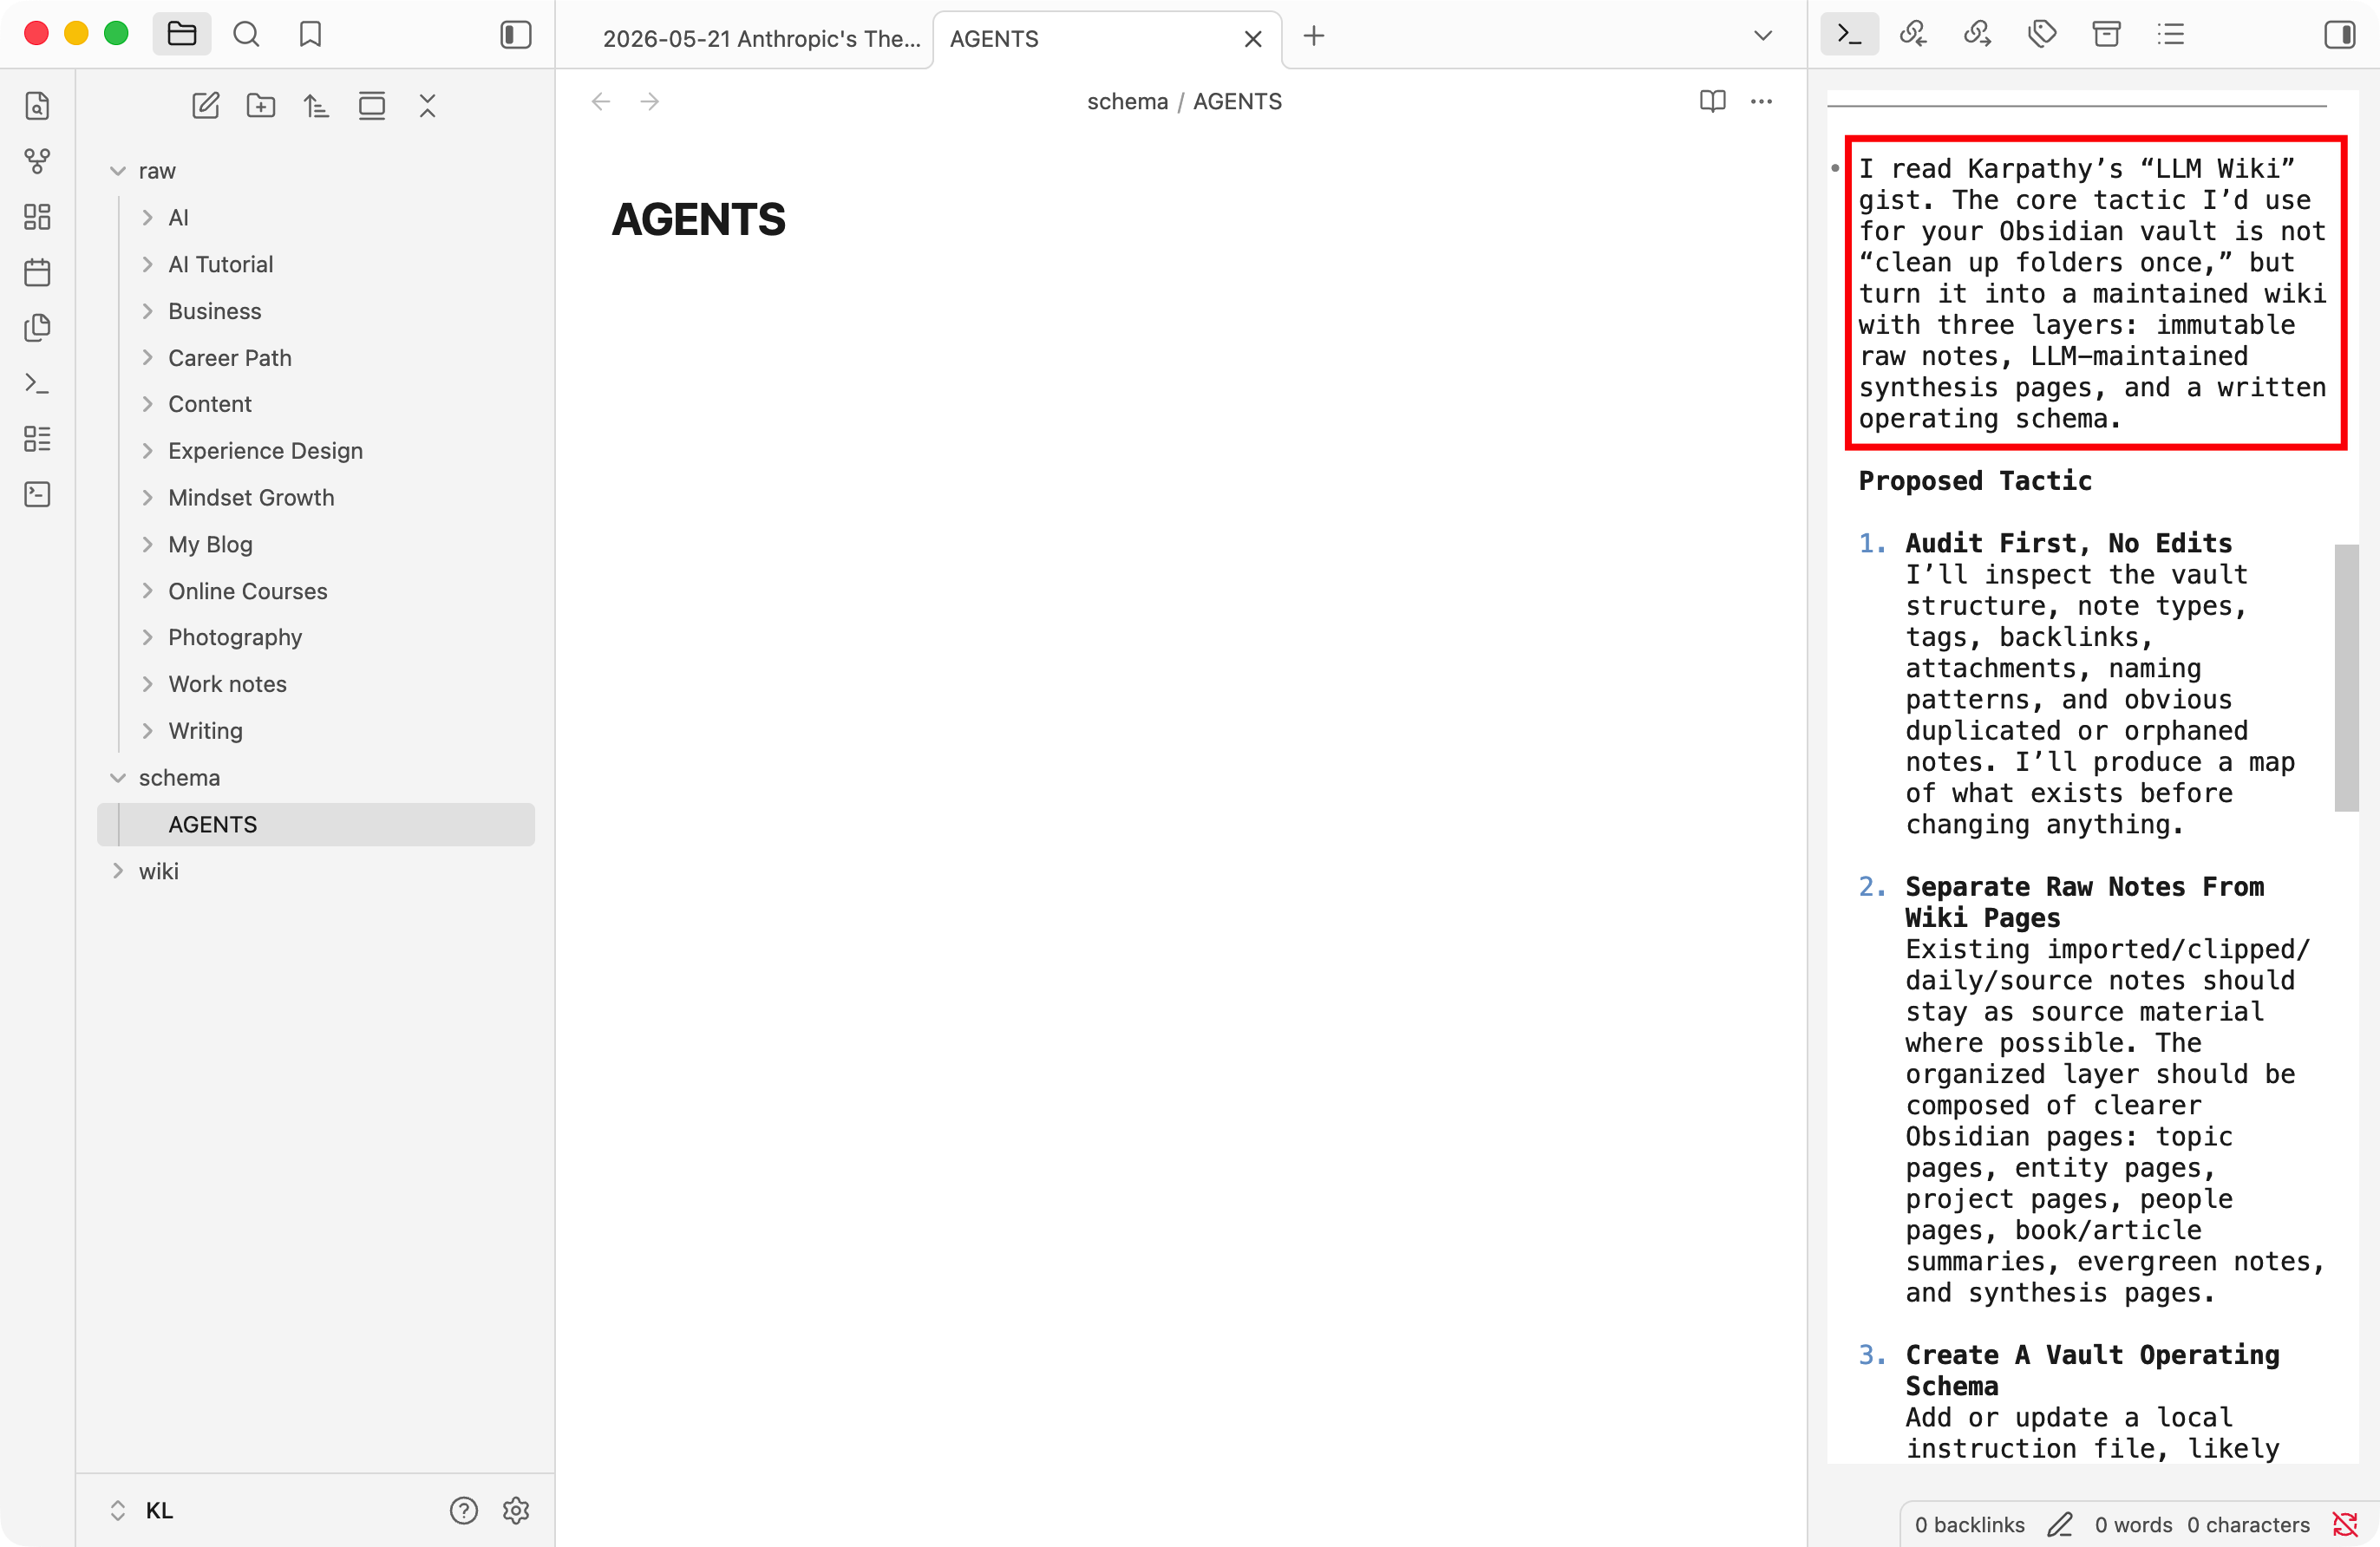
Task: Expand the Career Path folder
Action: click(148, 358)
